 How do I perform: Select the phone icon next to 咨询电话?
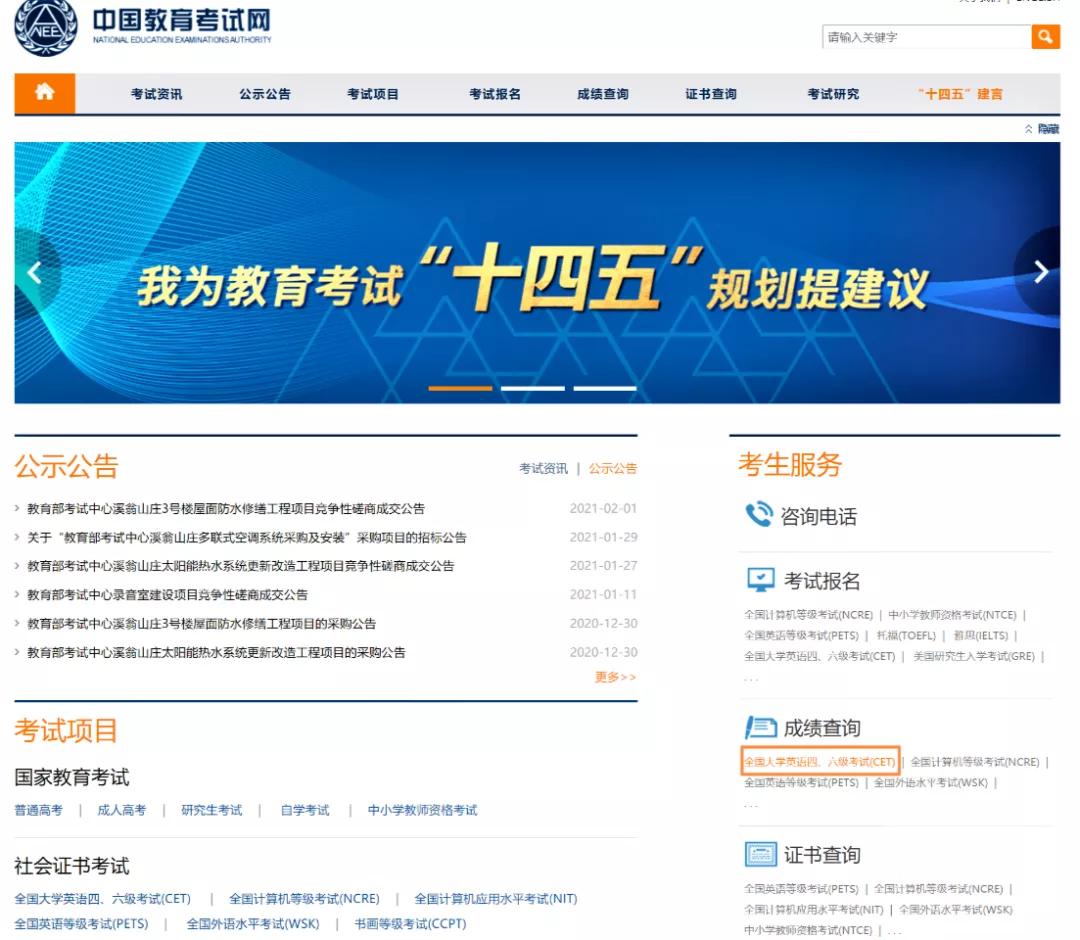[757, 516]
